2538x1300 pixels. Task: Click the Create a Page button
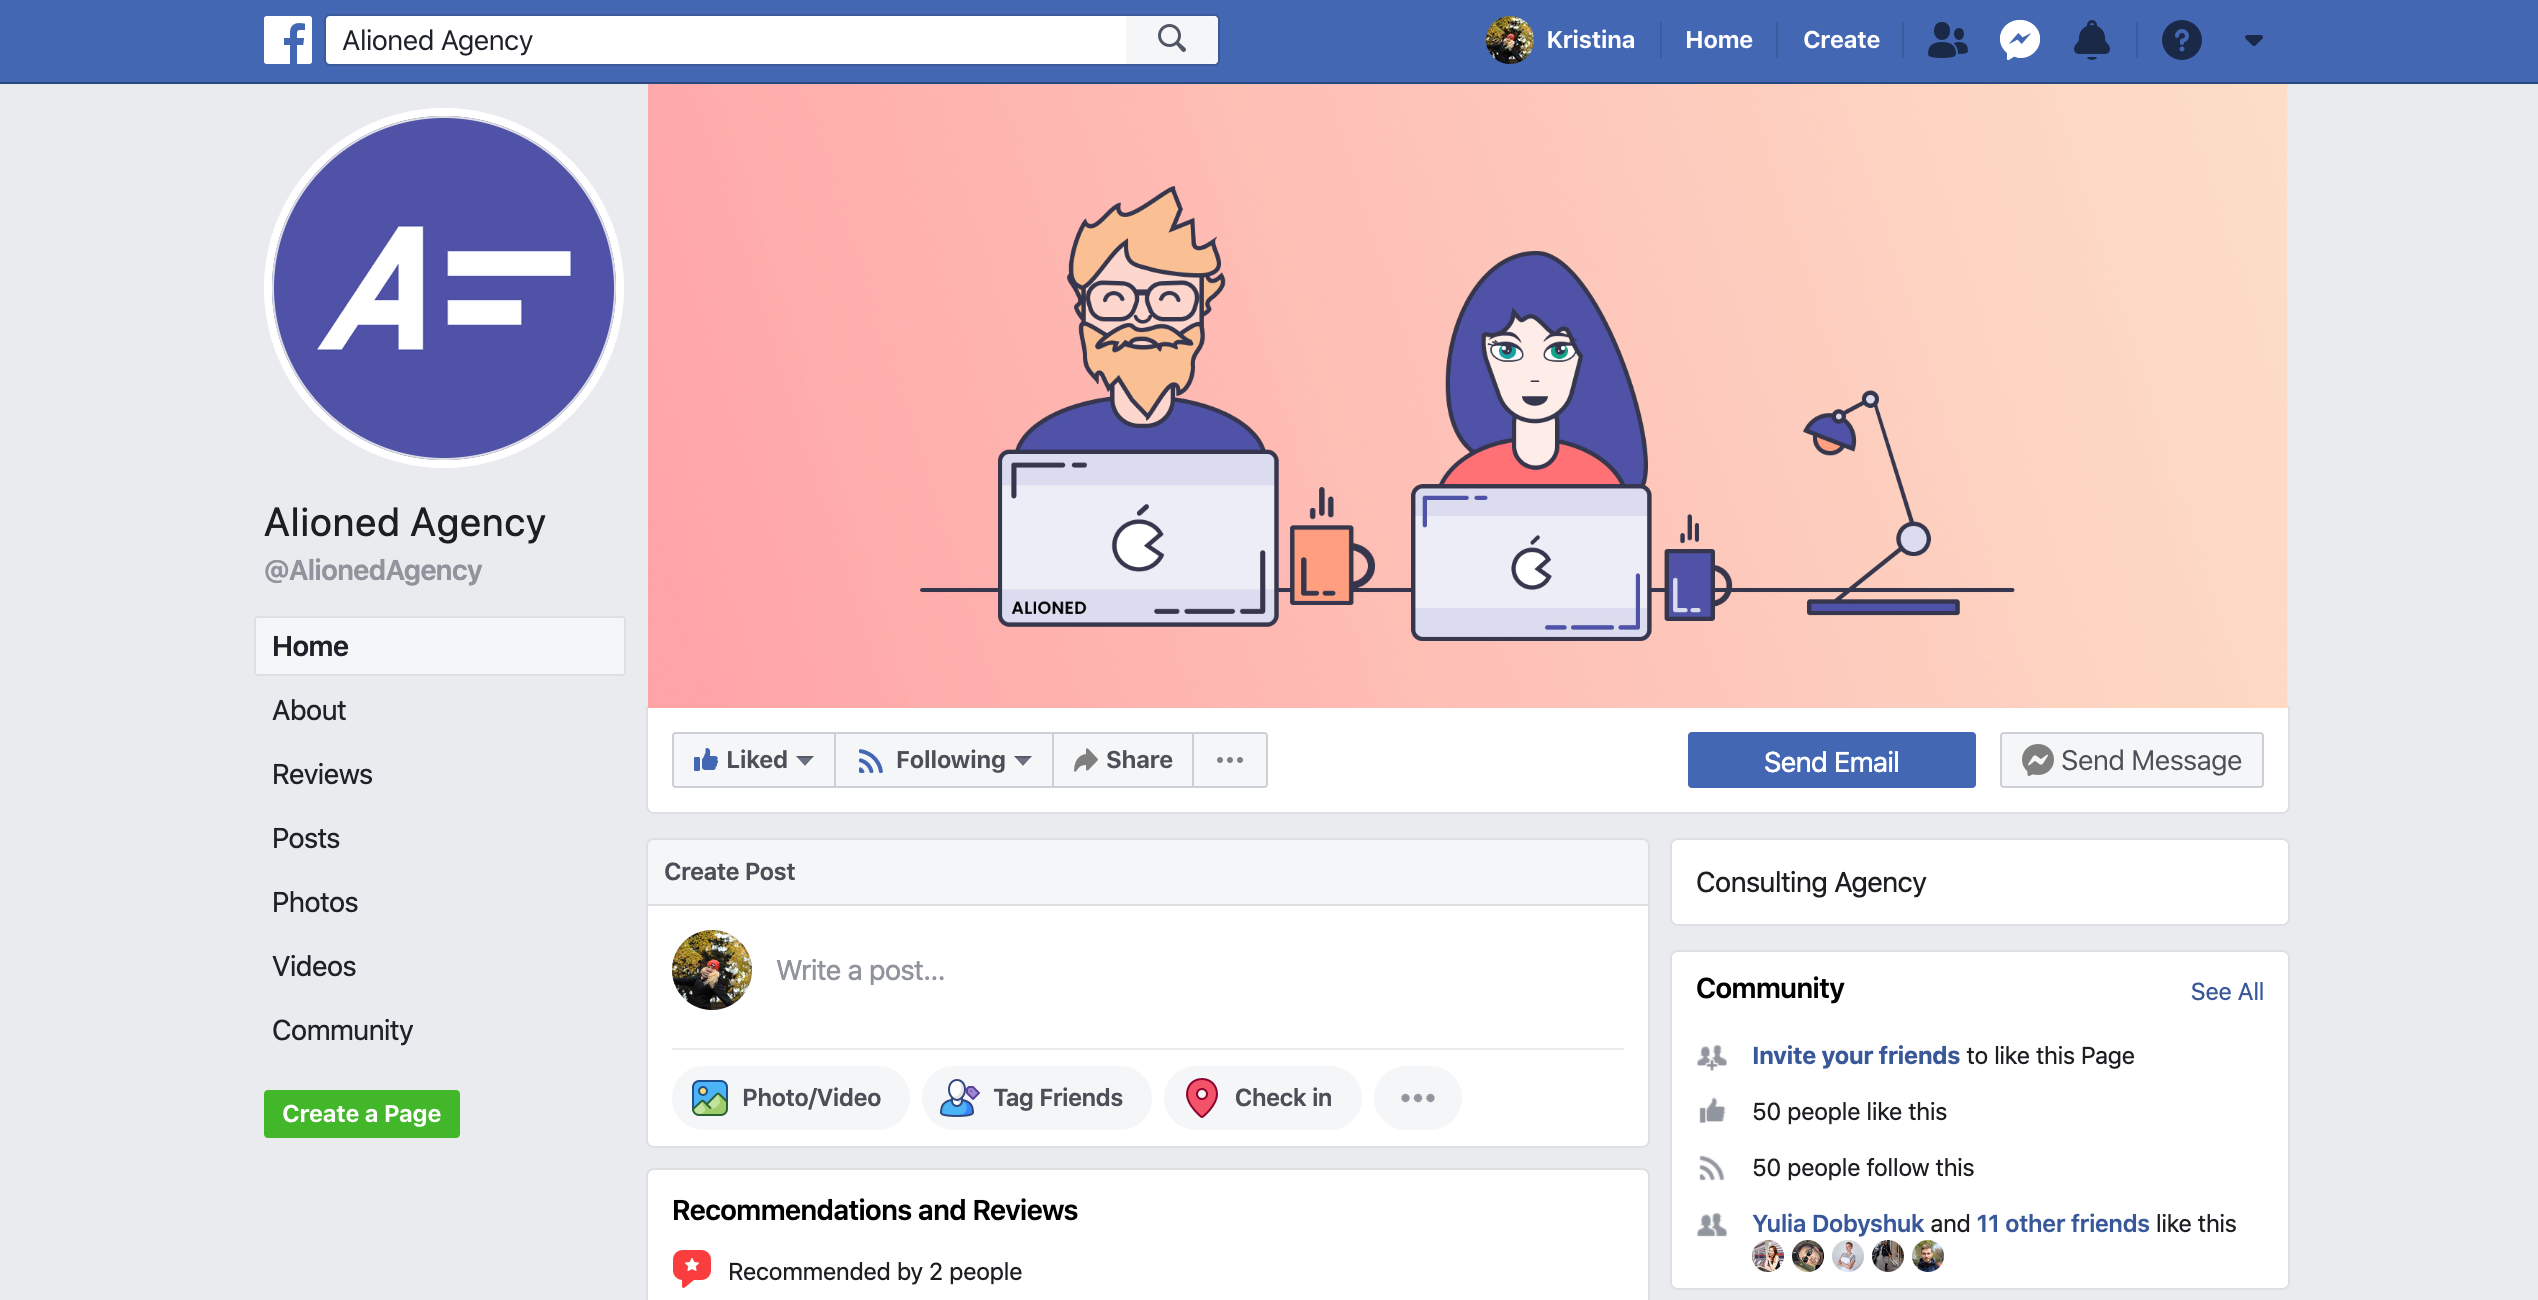(x=361, y=1113)
